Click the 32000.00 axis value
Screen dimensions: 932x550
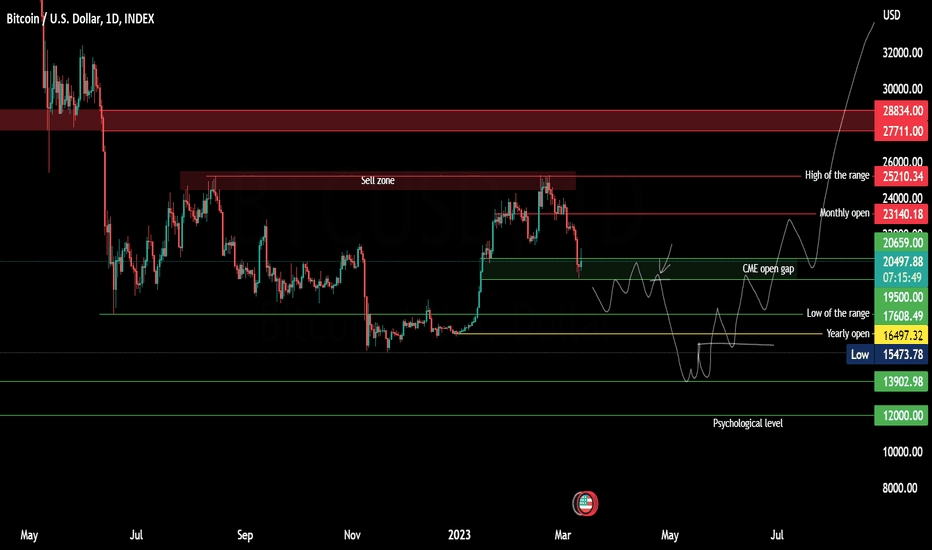(902, 53)
